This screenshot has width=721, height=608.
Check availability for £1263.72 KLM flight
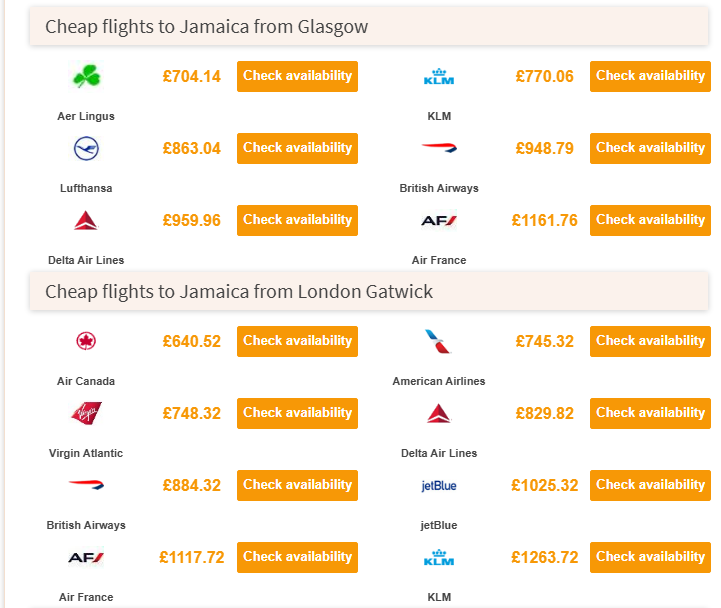click(x=650, y=557)
